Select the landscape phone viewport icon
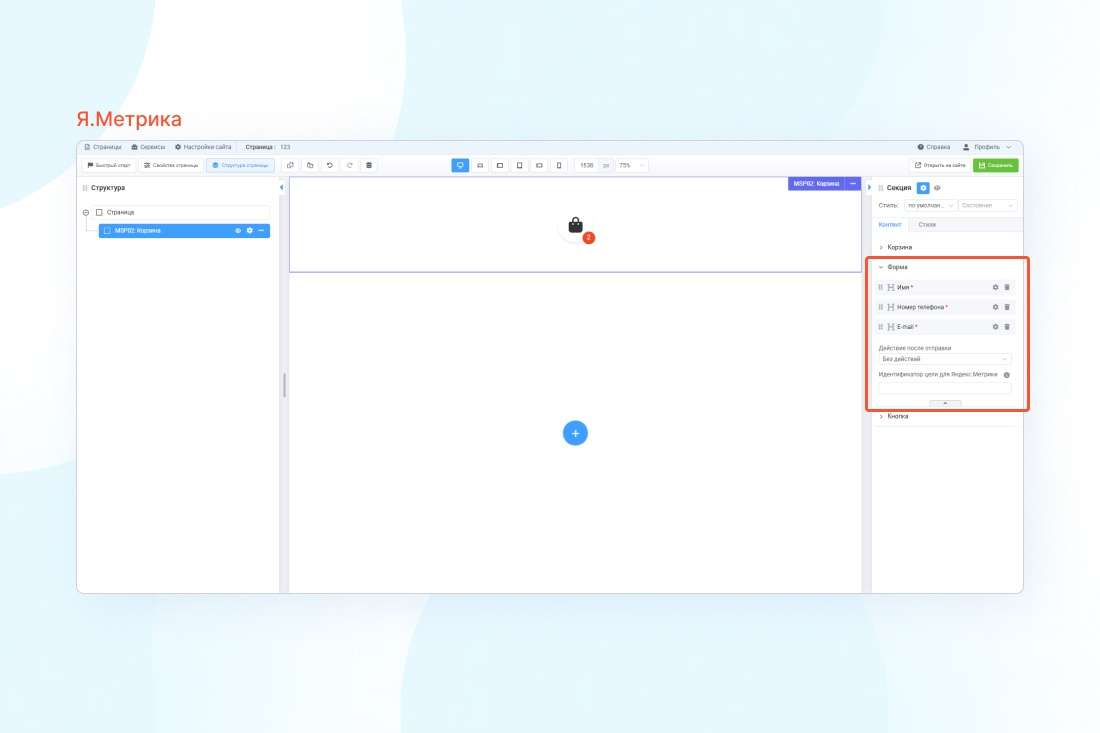Viewport: 1100px width, 733px height. click(539, 166)
